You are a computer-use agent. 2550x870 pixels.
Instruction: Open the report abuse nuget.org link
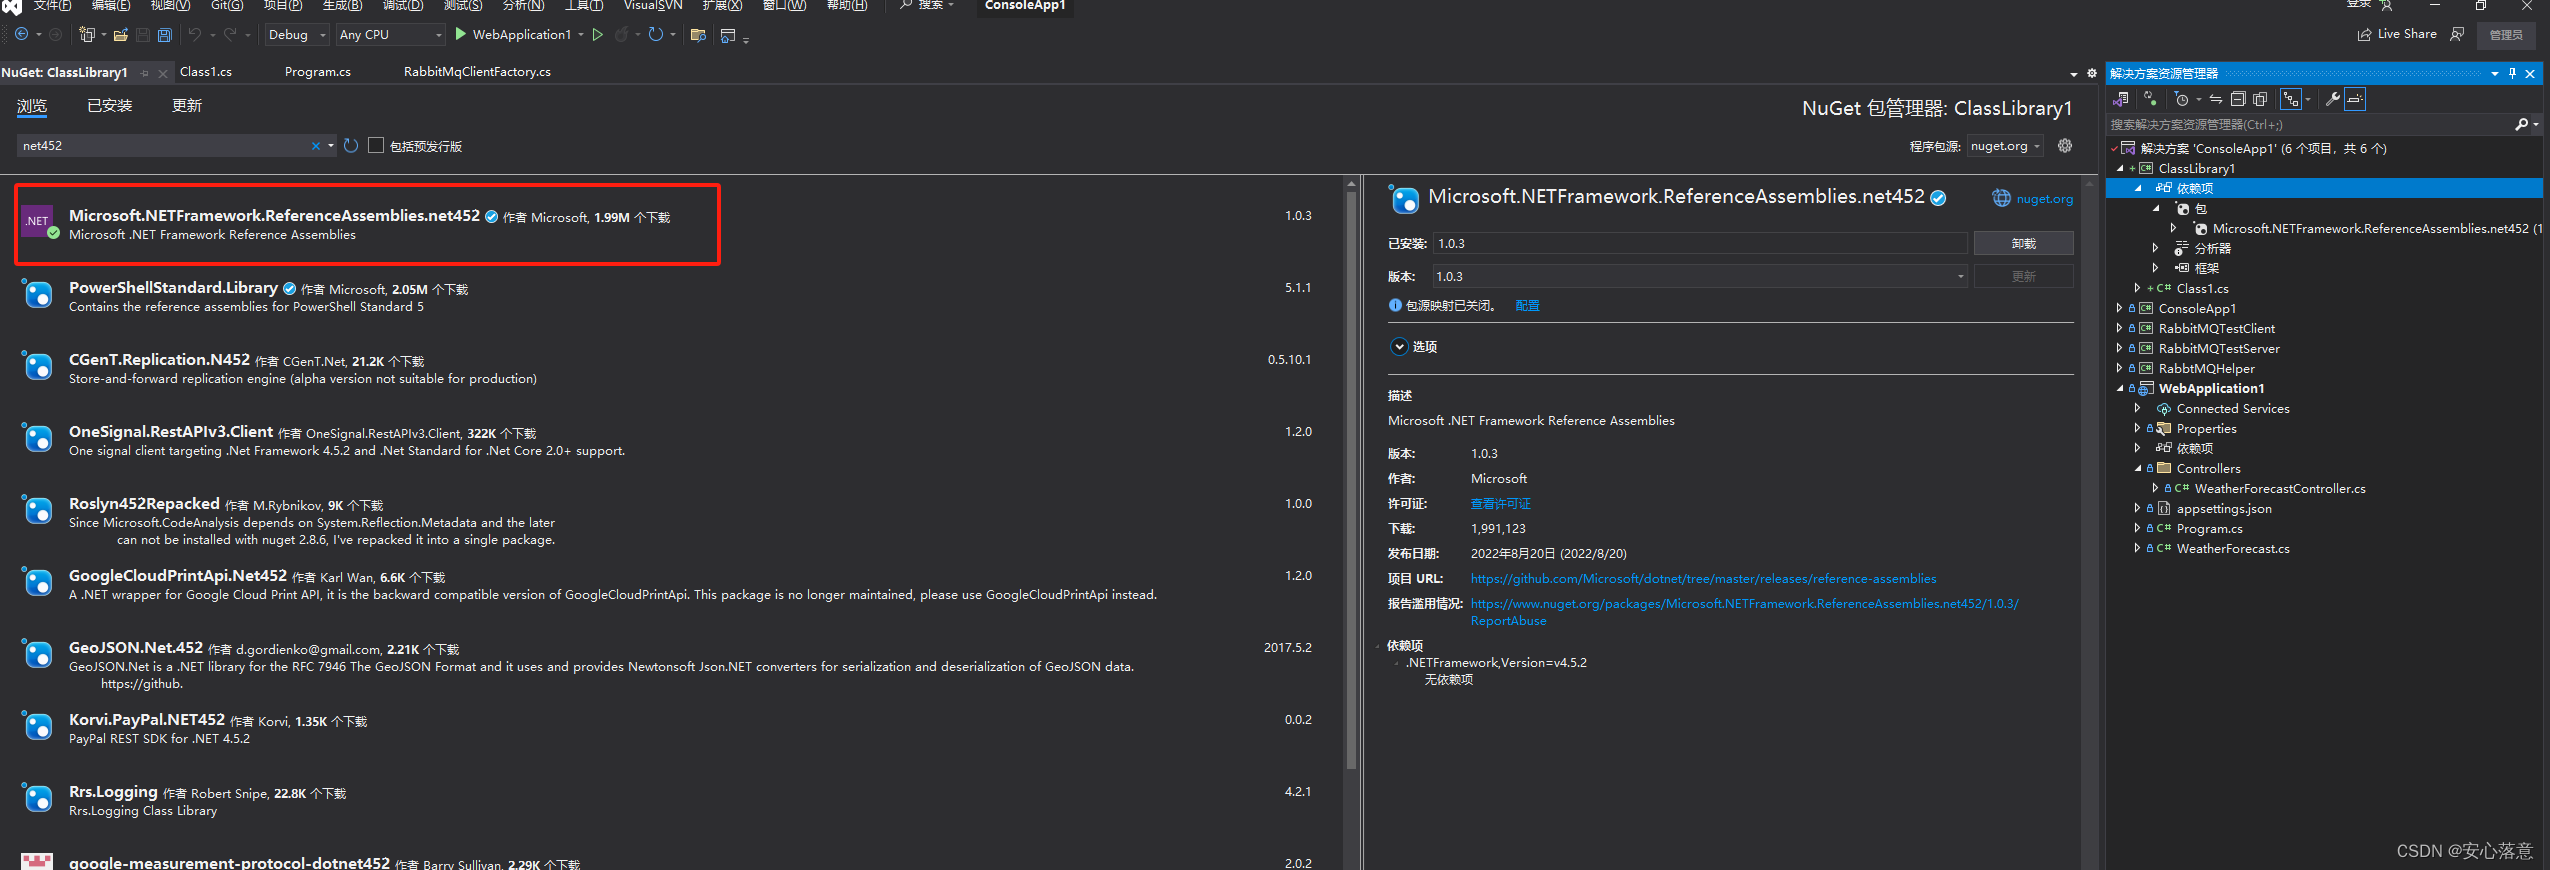[1744, 612]
